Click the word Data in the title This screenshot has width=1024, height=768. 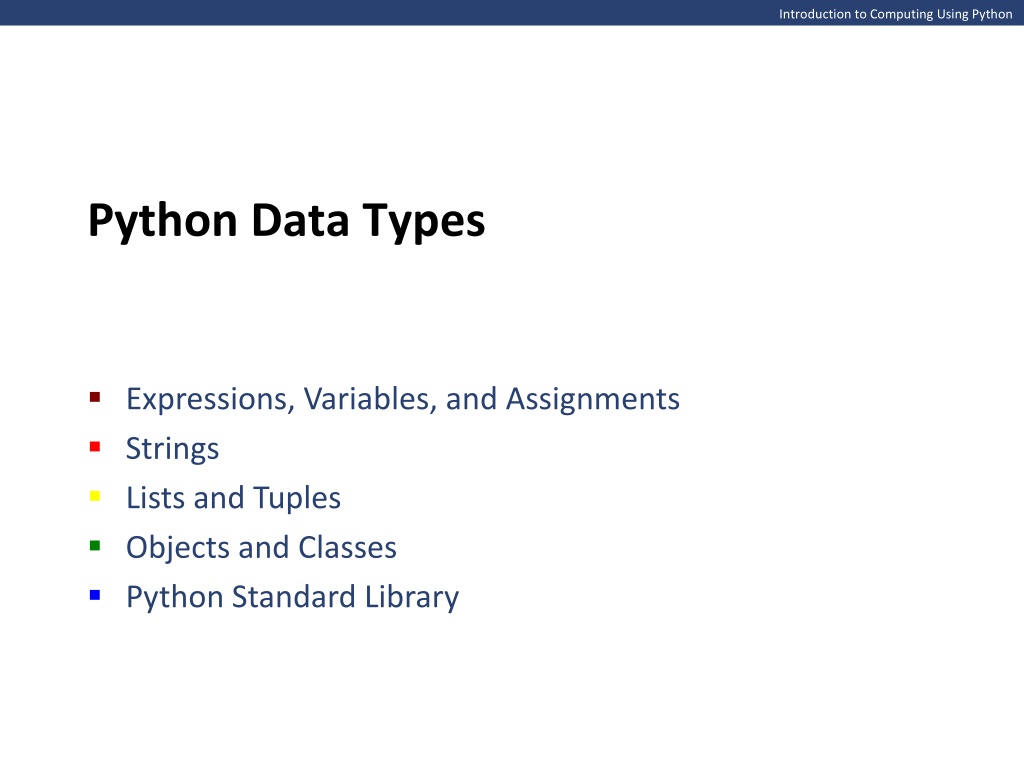(300, 220)
